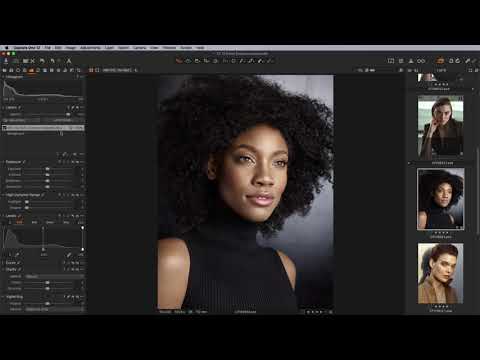Screen dimensions: 480x360
Task: Select the thumbnail of the woman in the brown coat
Action: pos(440,273)
